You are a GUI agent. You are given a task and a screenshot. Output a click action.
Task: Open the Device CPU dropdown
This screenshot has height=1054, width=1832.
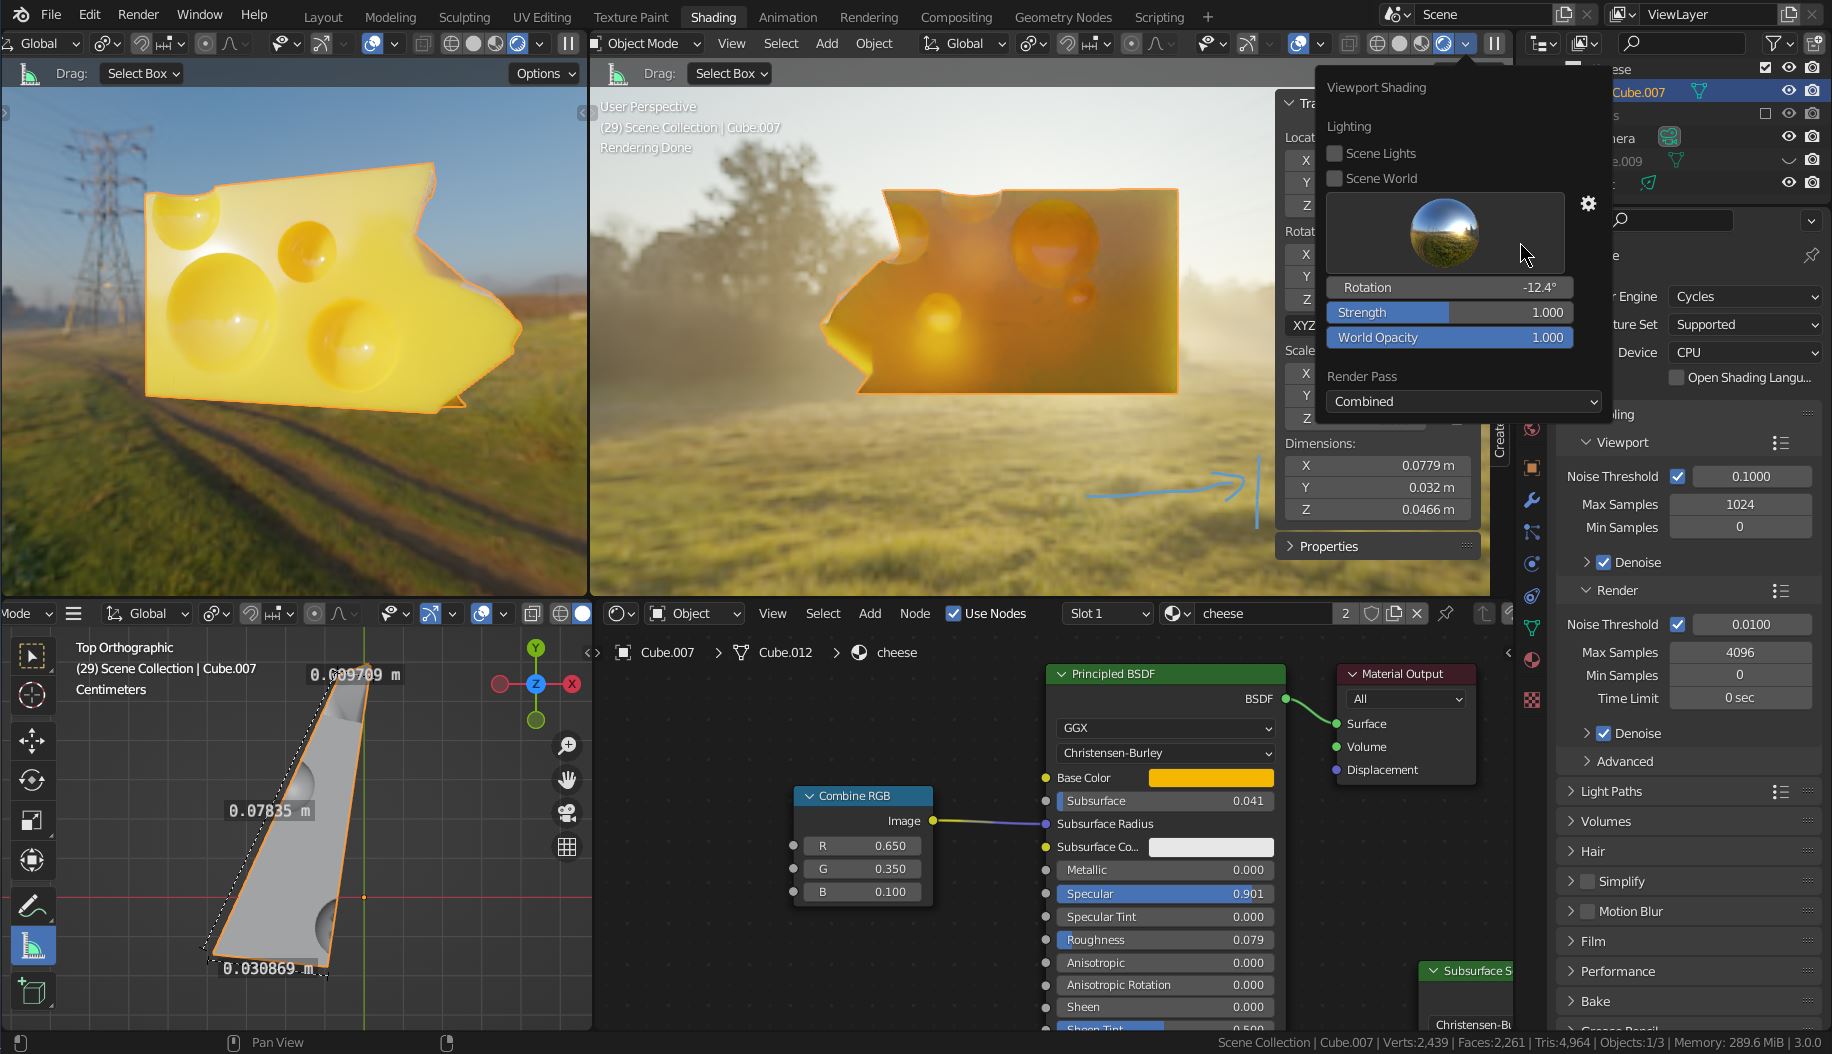1745,353
